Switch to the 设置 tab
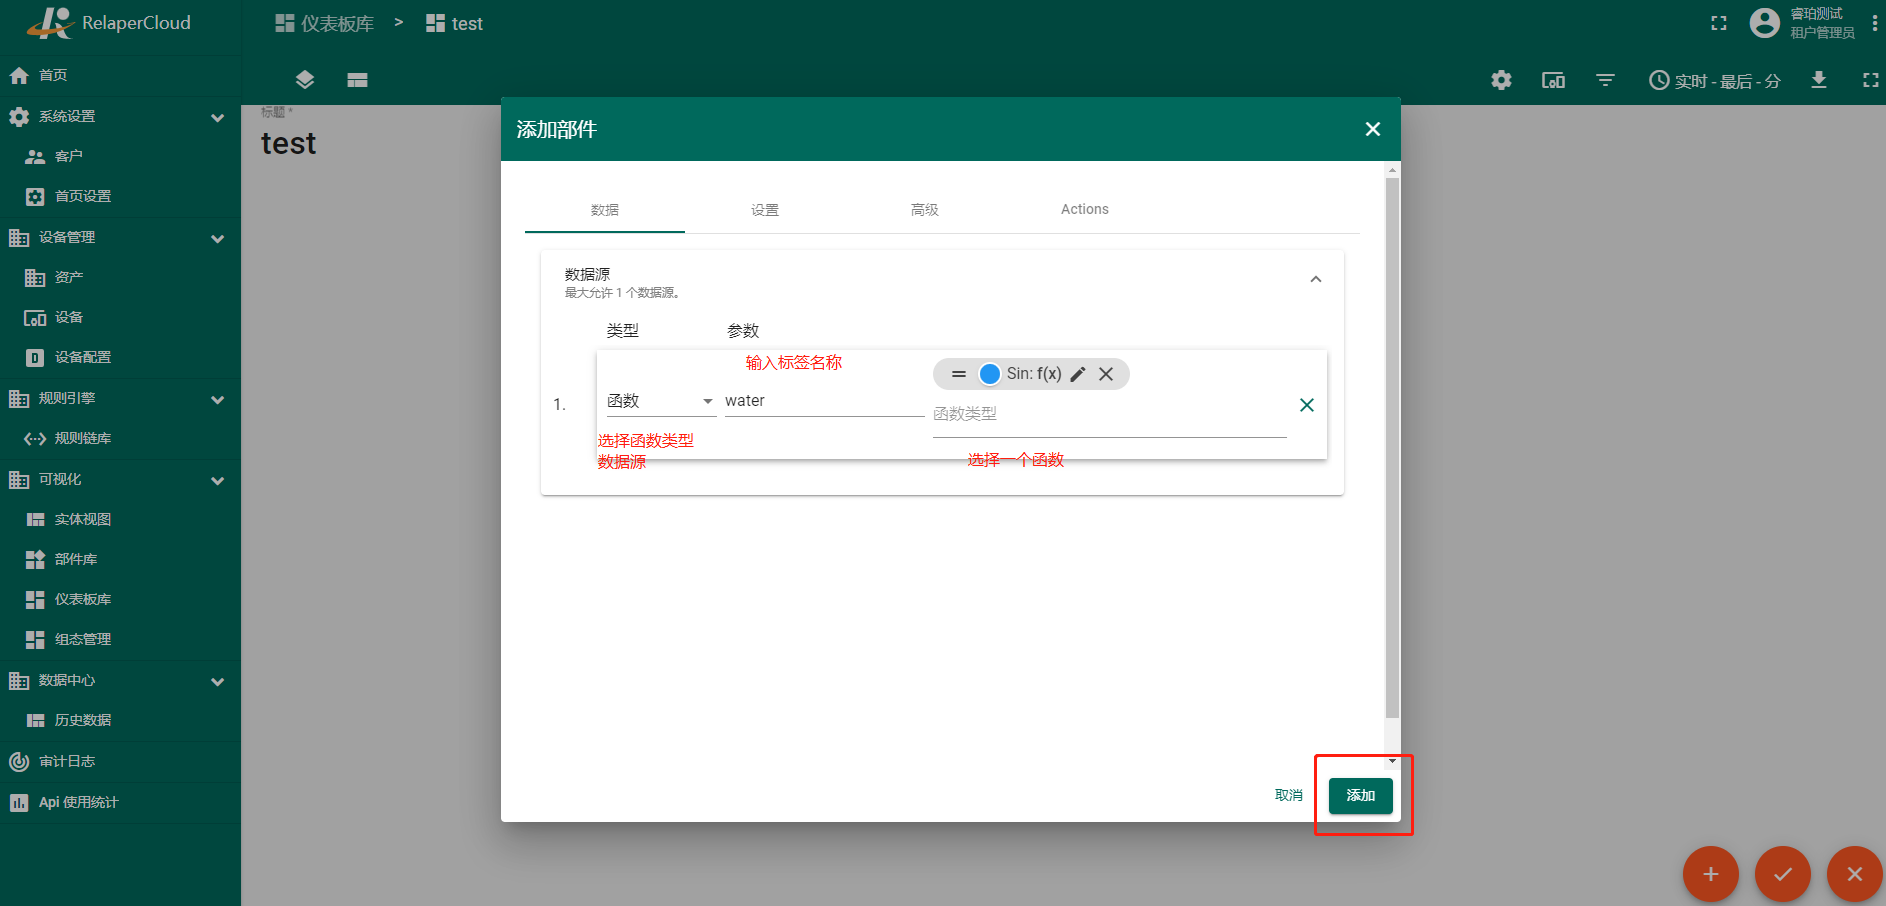Image resolution: width=1886 pixels, height=906 pixels. point(765,209)
